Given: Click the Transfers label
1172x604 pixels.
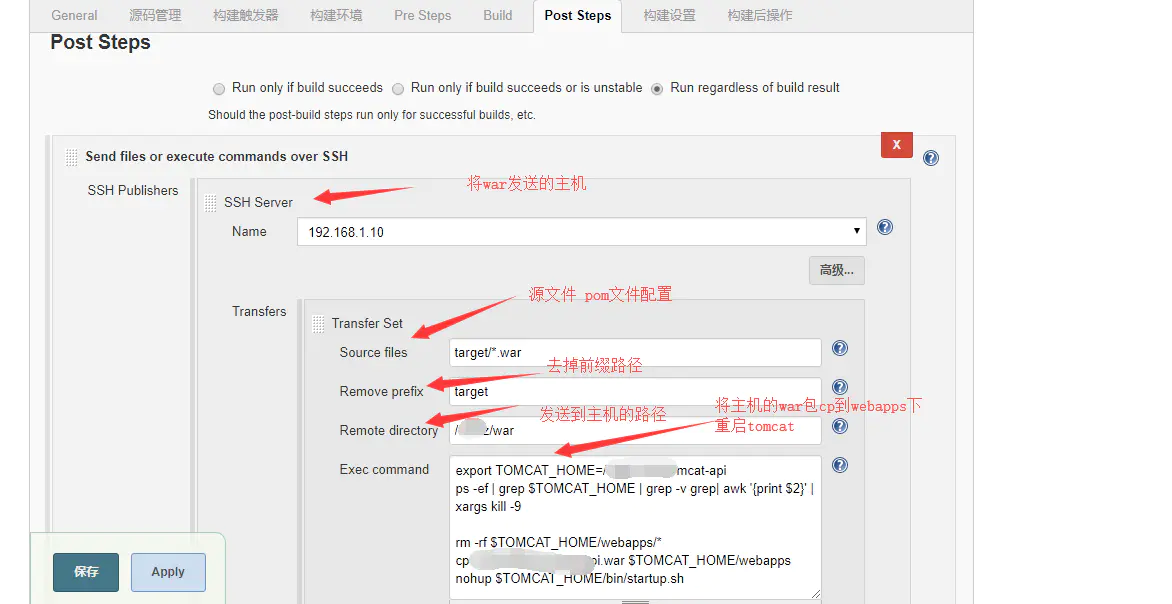Looking at the screenshot, I should click(259, 312).
